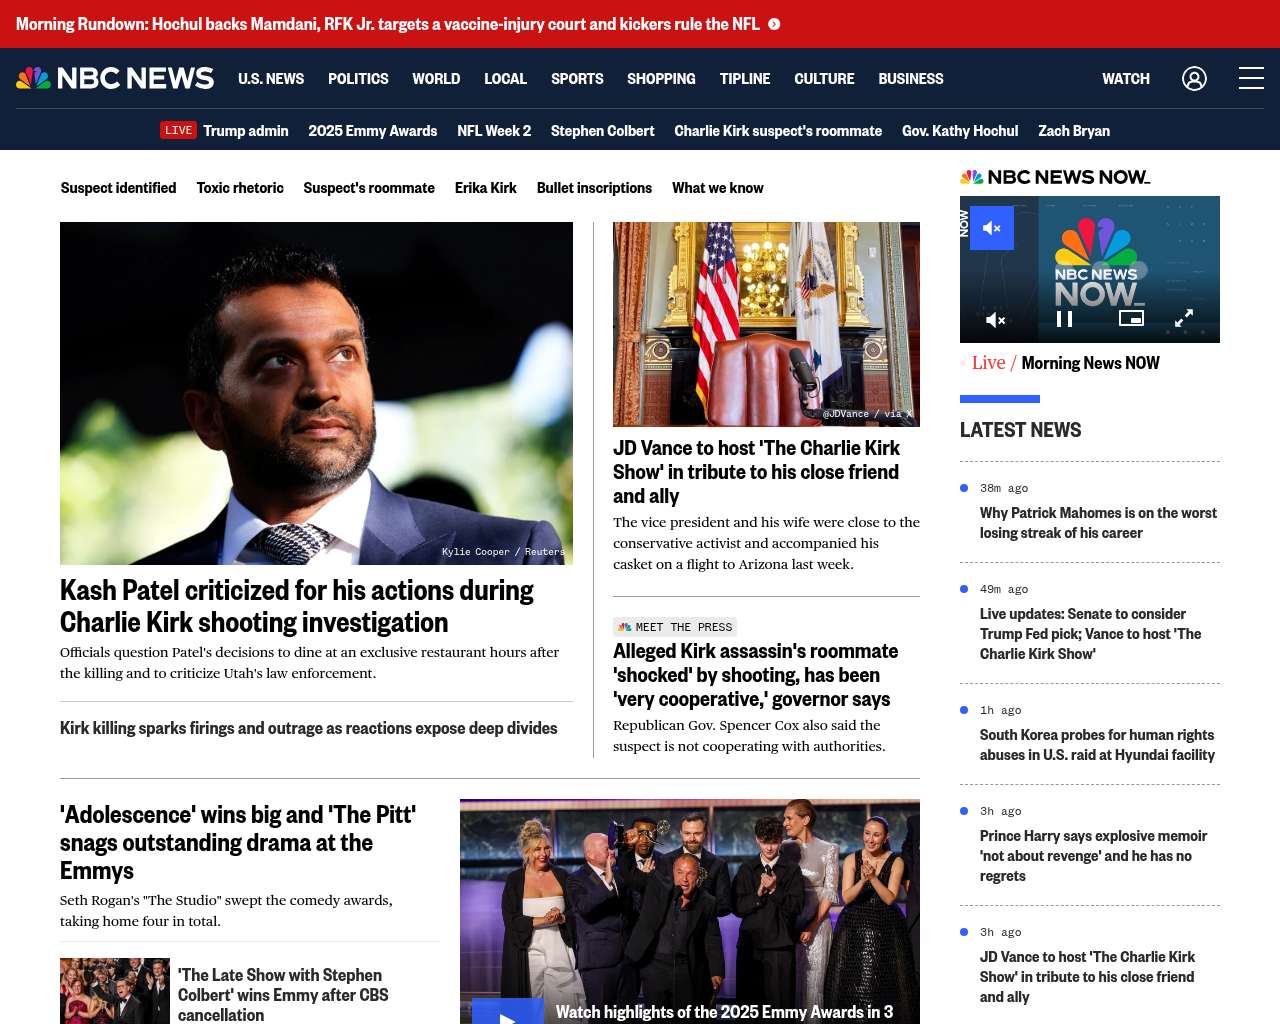This screenshot has width=1280, height=1024.
Task: Open the Business section
Action: tap(911, 78)
